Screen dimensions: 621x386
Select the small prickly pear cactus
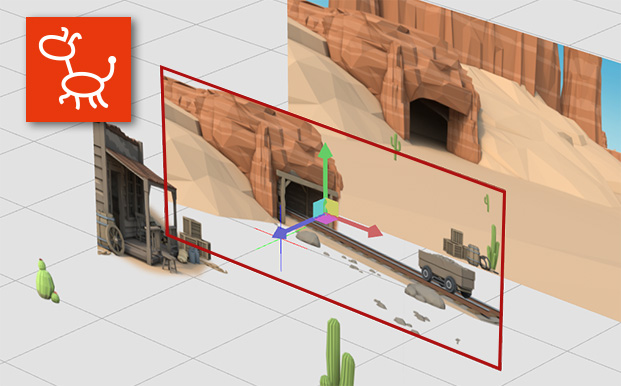pos(47,281)
